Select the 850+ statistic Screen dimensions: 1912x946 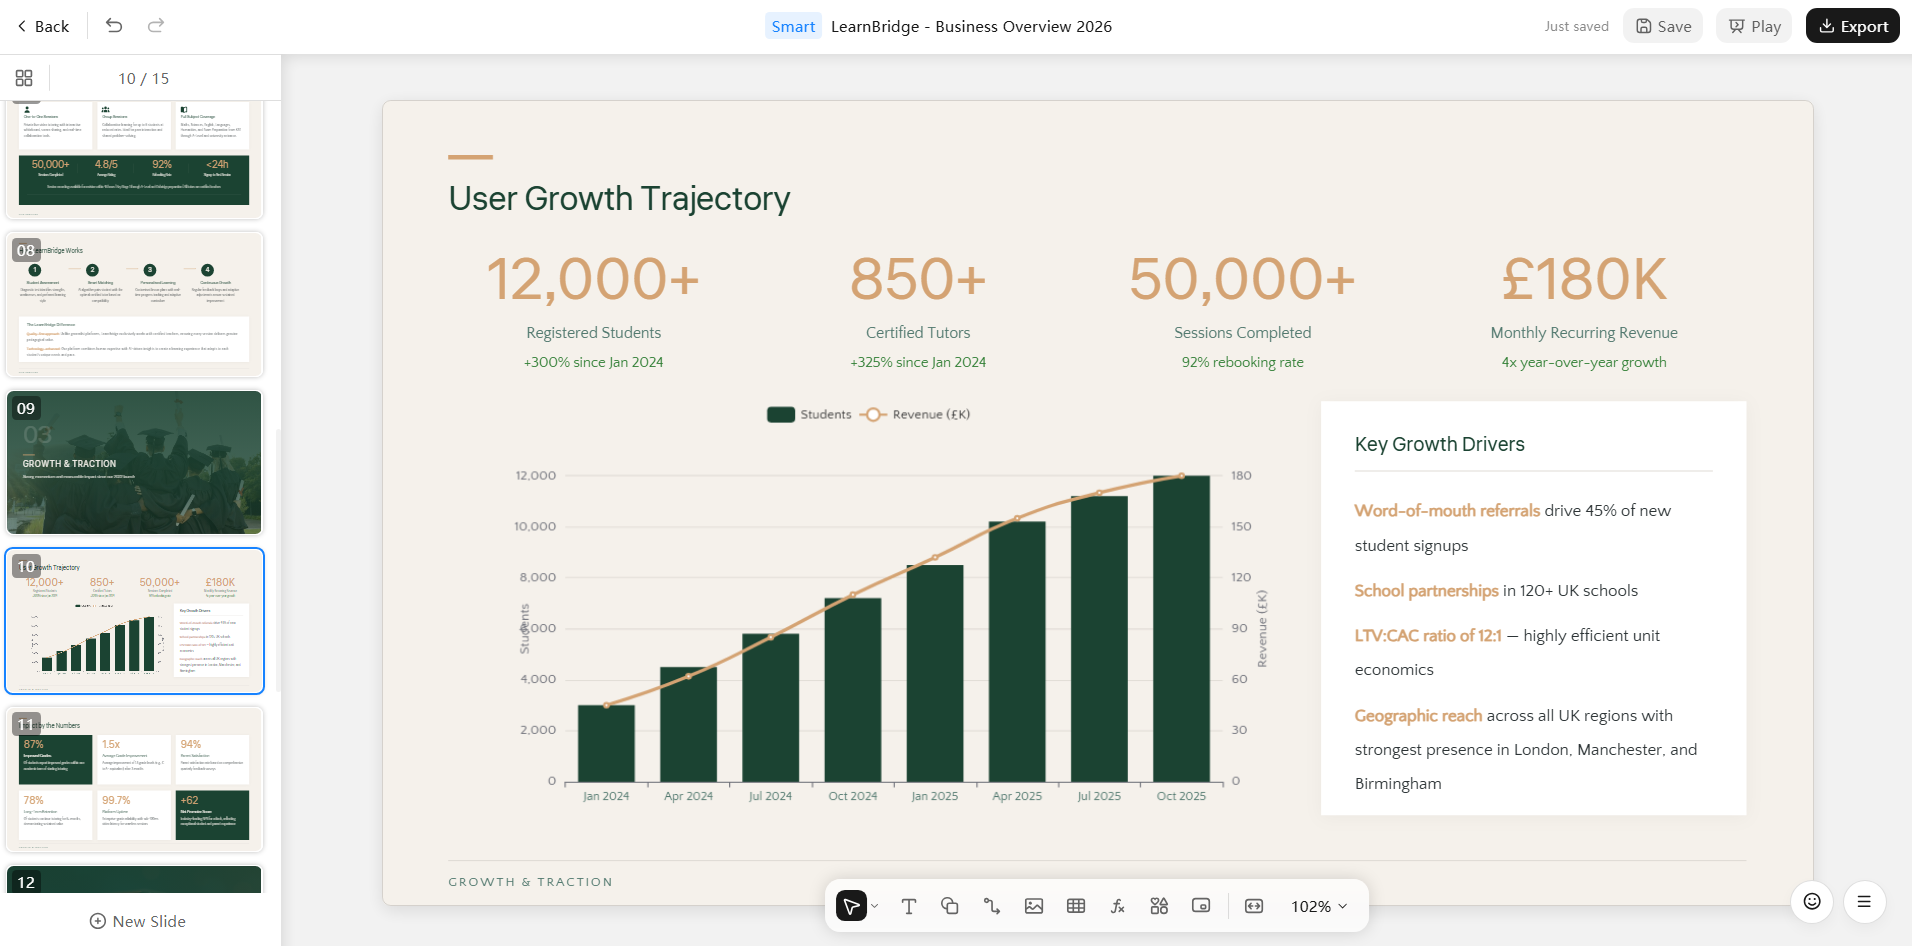(918, 278)
